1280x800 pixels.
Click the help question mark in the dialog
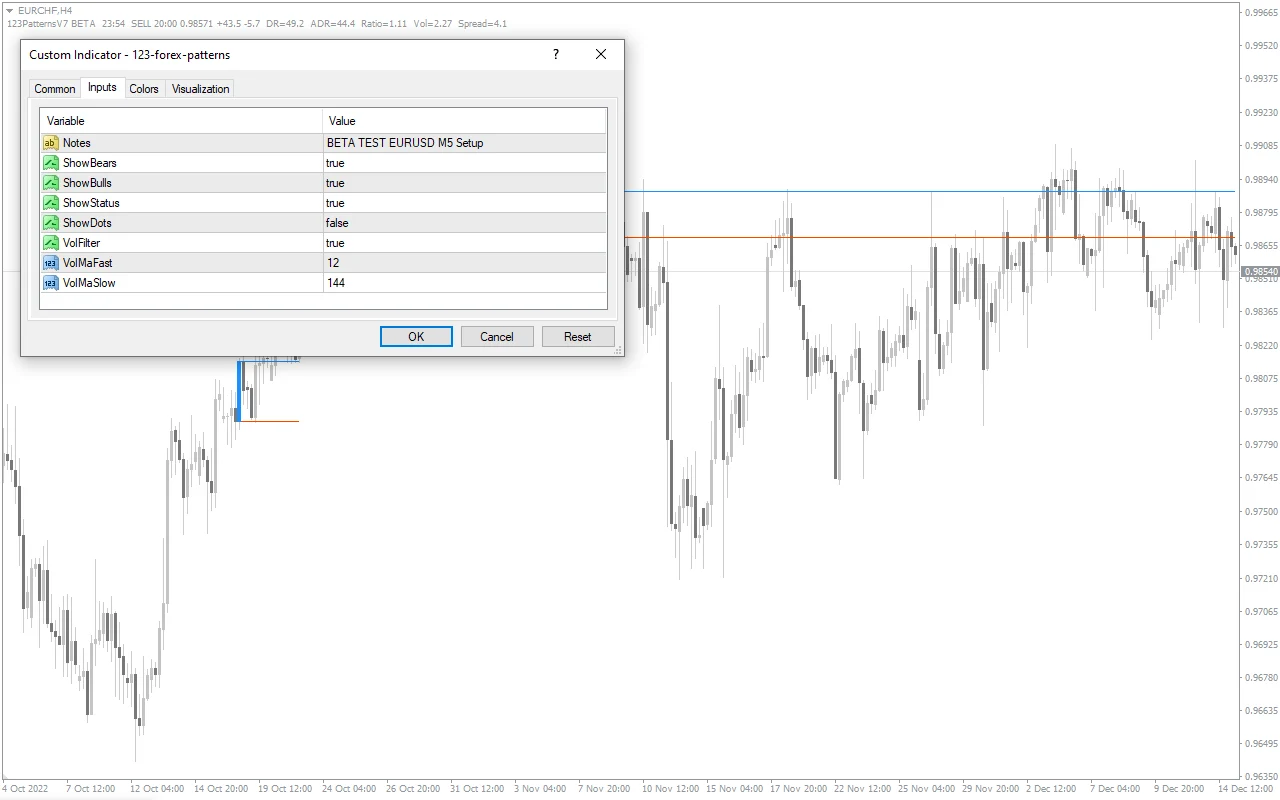point(555,55)
